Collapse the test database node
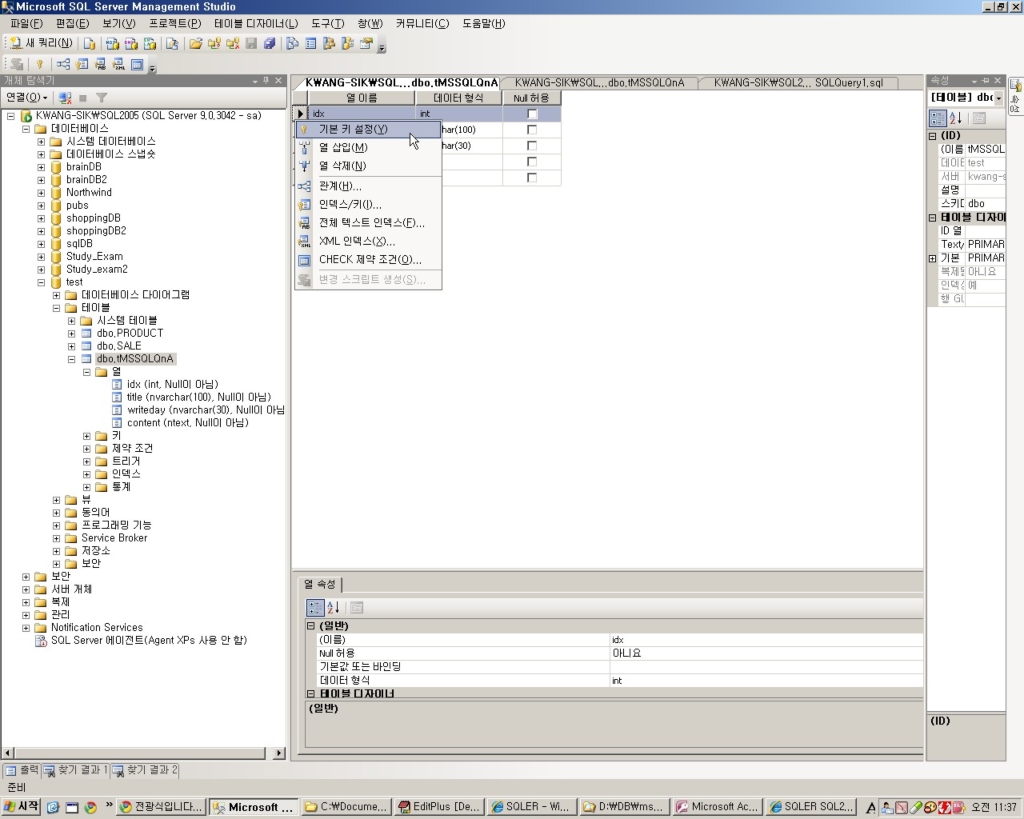The image size is (1024, 819). point(41,282)
